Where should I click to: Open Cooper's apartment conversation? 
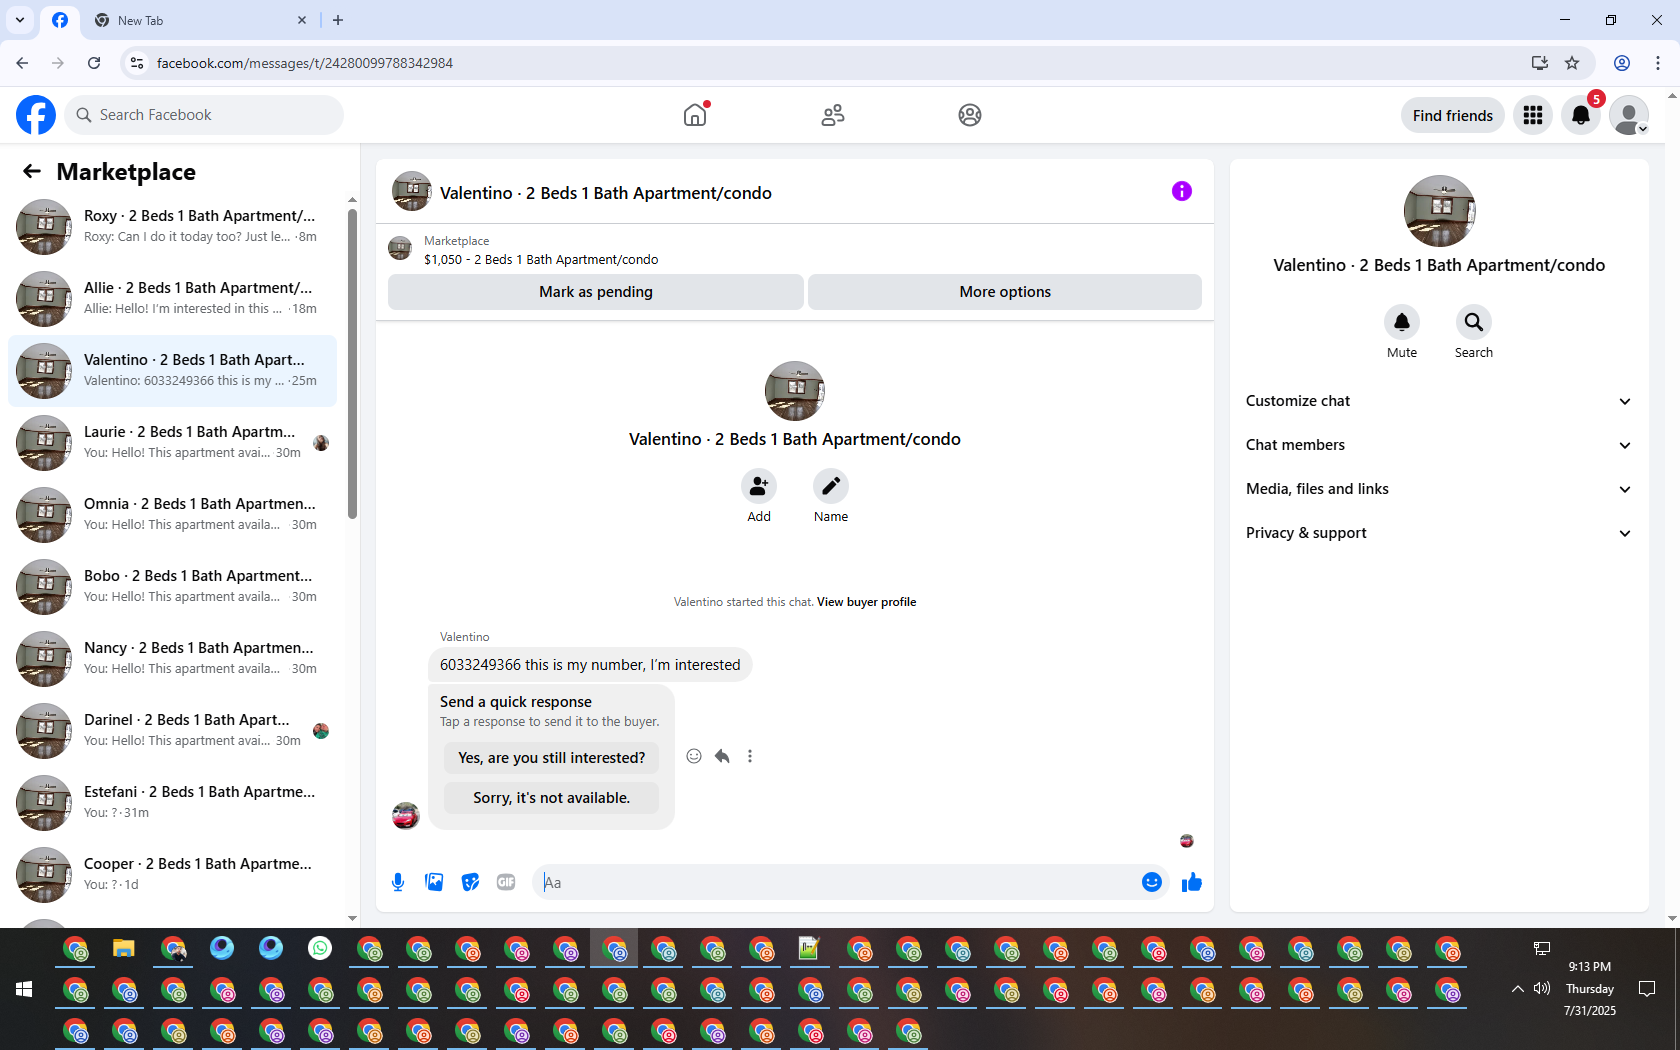172,874
